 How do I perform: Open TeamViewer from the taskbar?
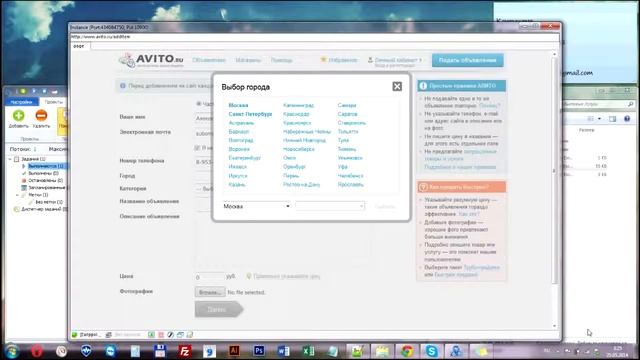click(110, 351)
